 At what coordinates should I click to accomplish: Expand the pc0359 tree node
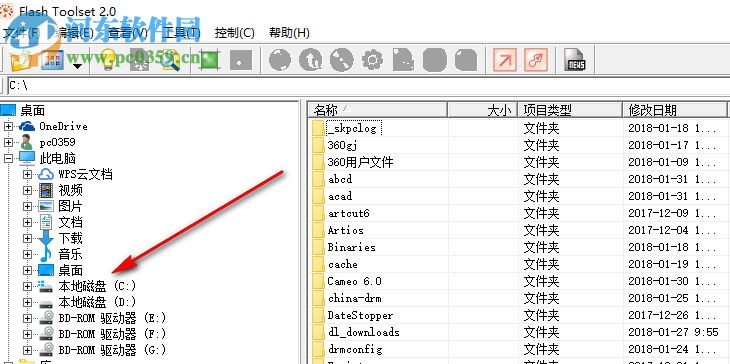[8, 142]
